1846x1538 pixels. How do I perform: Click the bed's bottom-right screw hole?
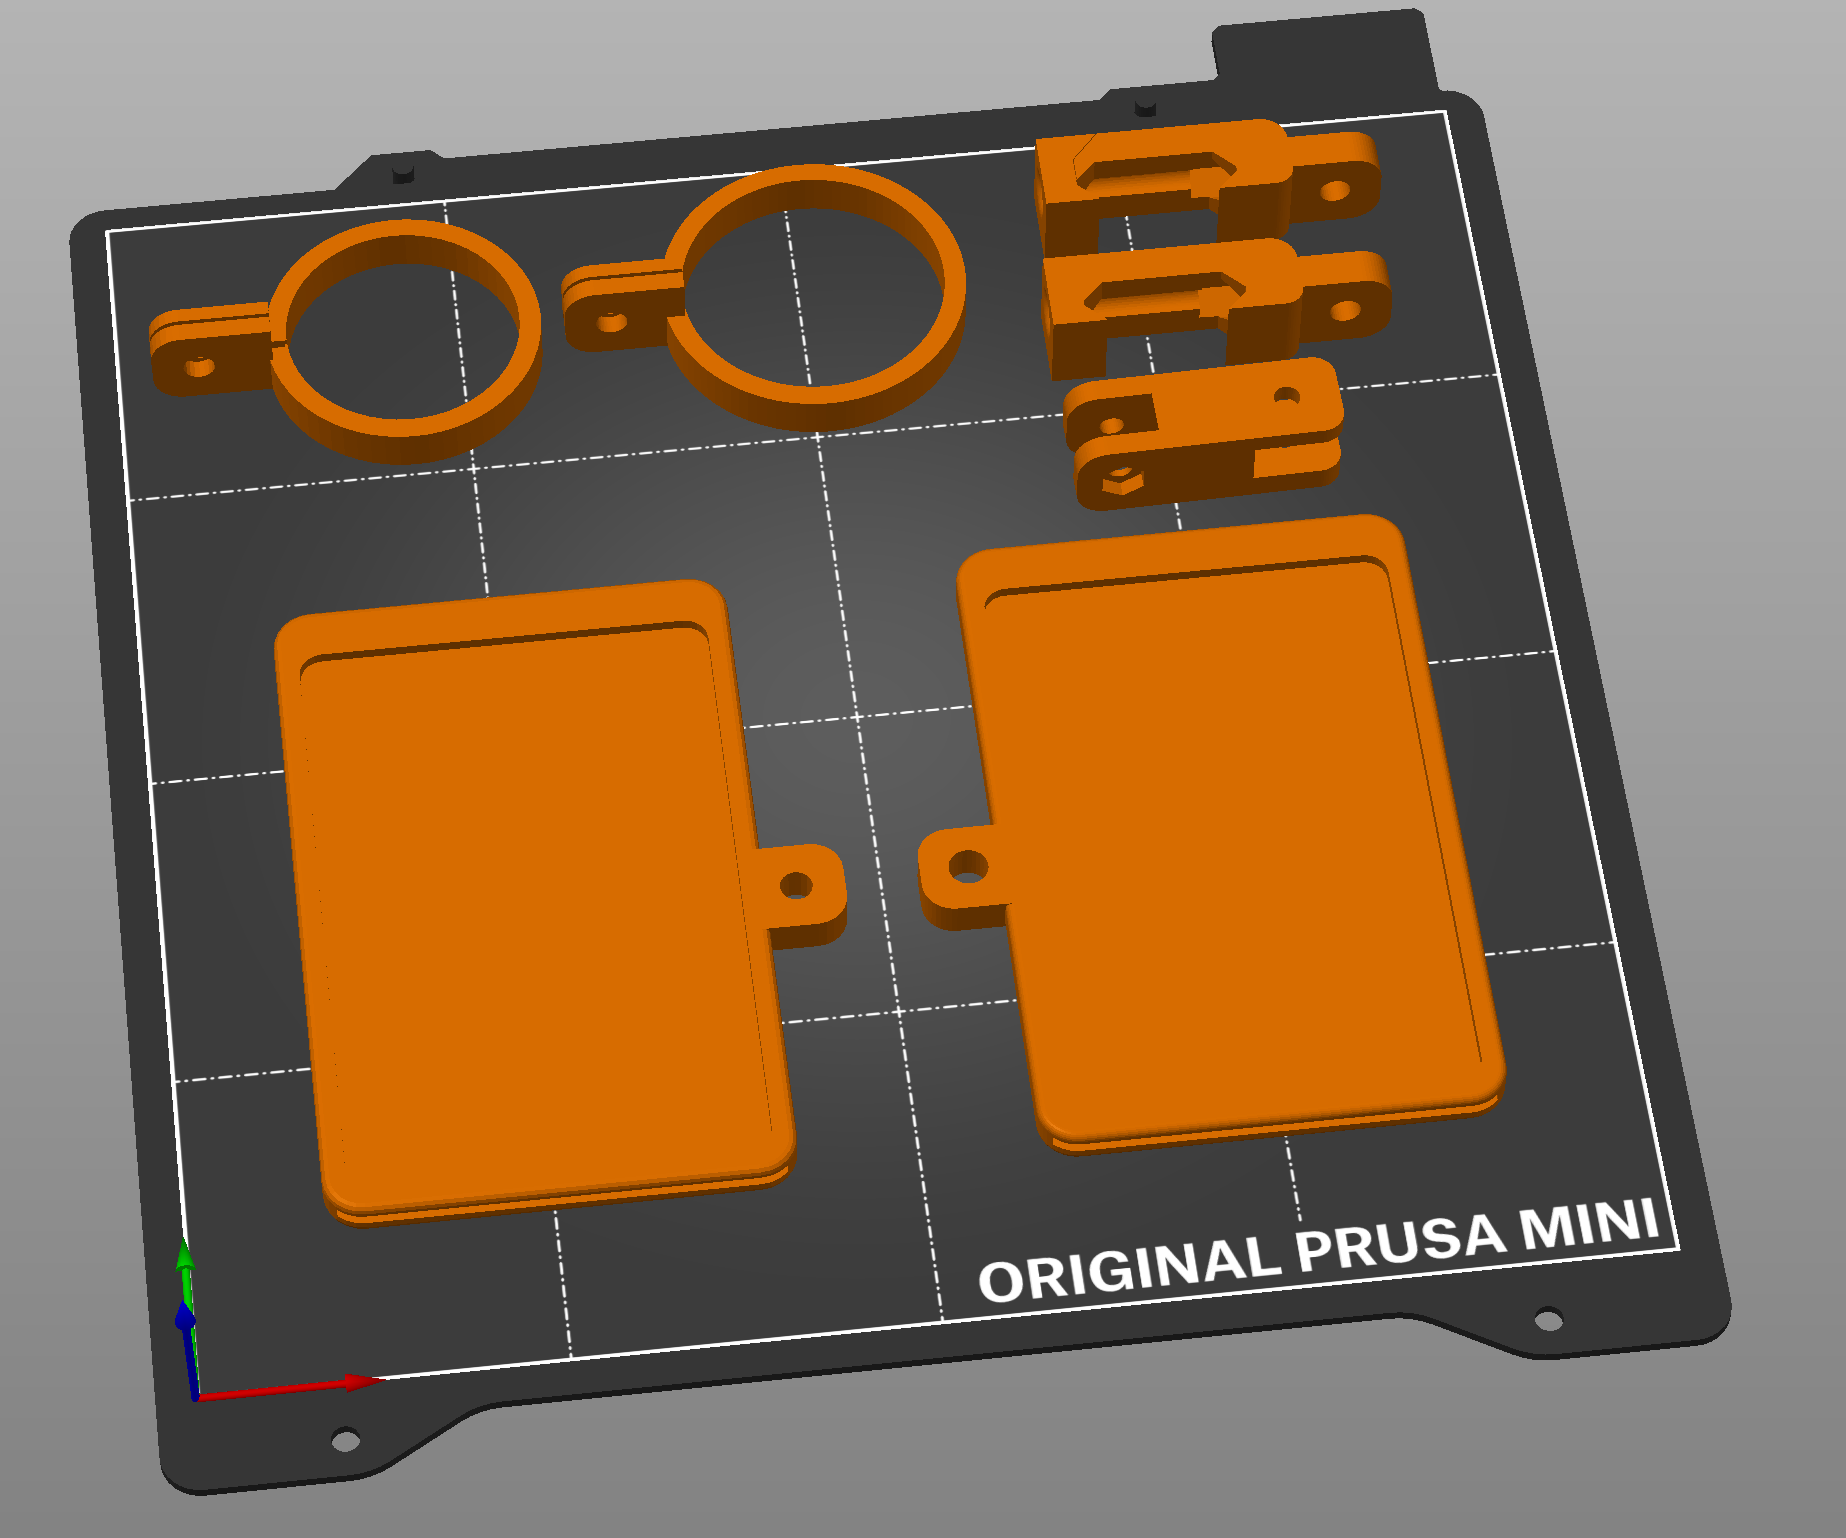pyautogui.click(x=1548, y=1320)
